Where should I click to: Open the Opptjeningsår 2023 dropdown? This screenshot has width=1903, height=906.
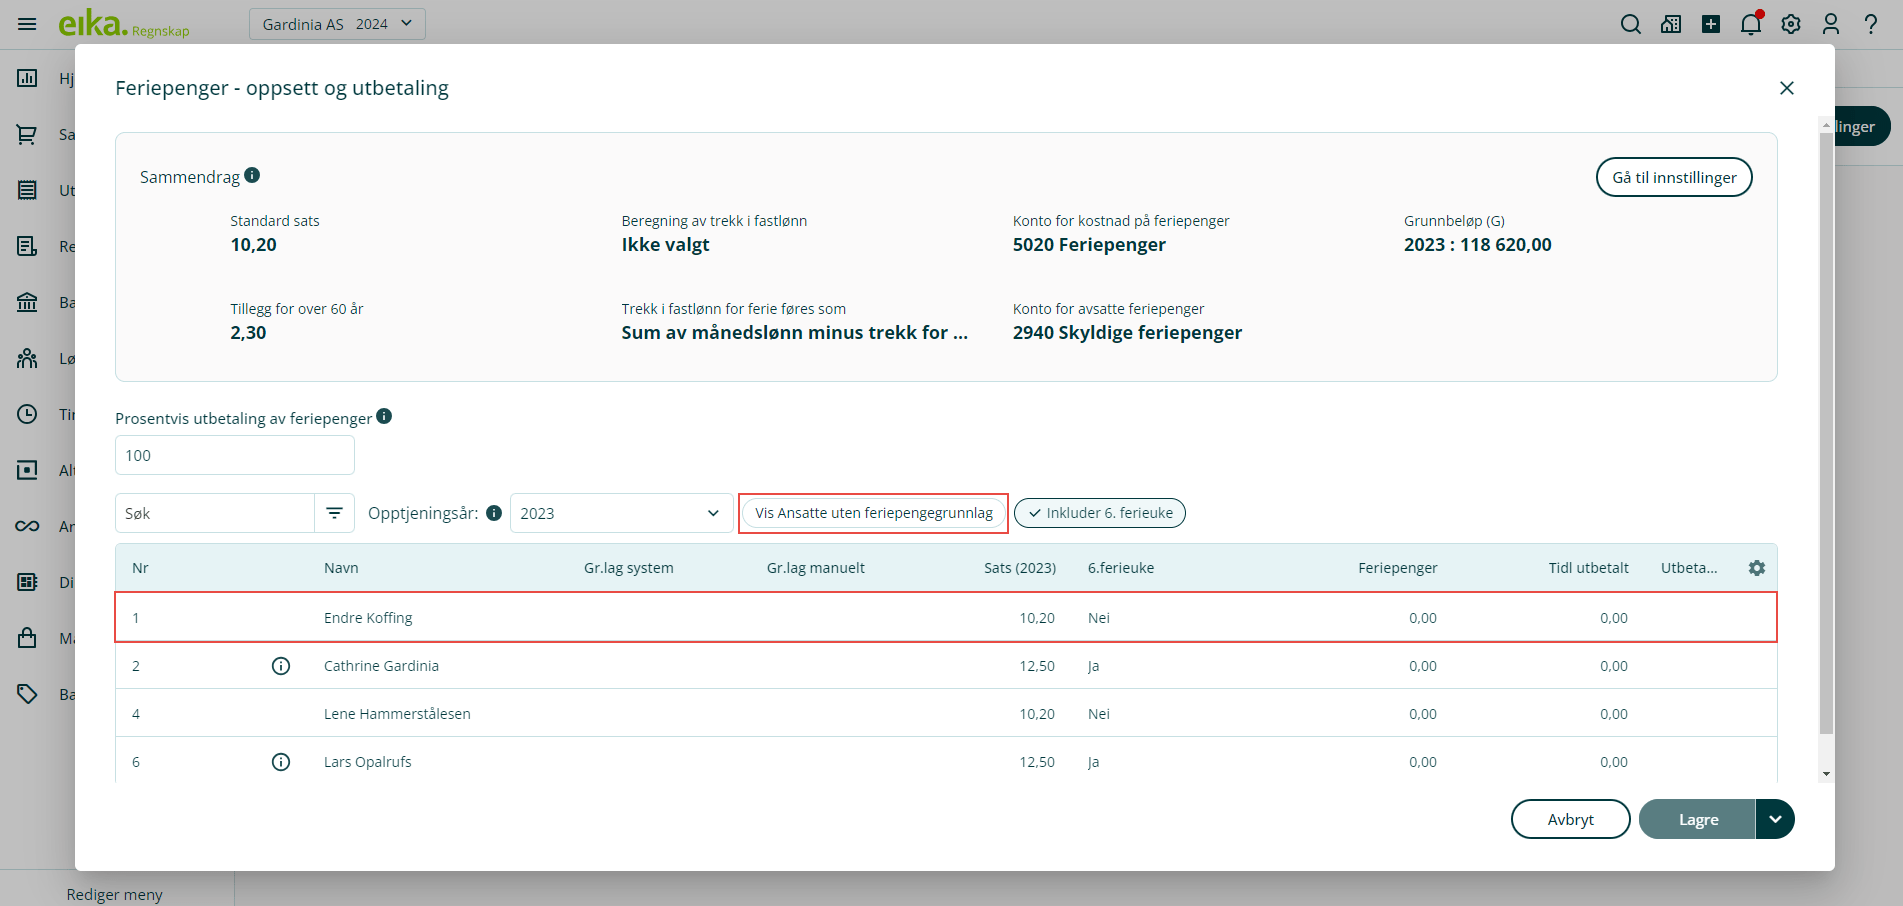pyautogui.click(x=620, y=513)
